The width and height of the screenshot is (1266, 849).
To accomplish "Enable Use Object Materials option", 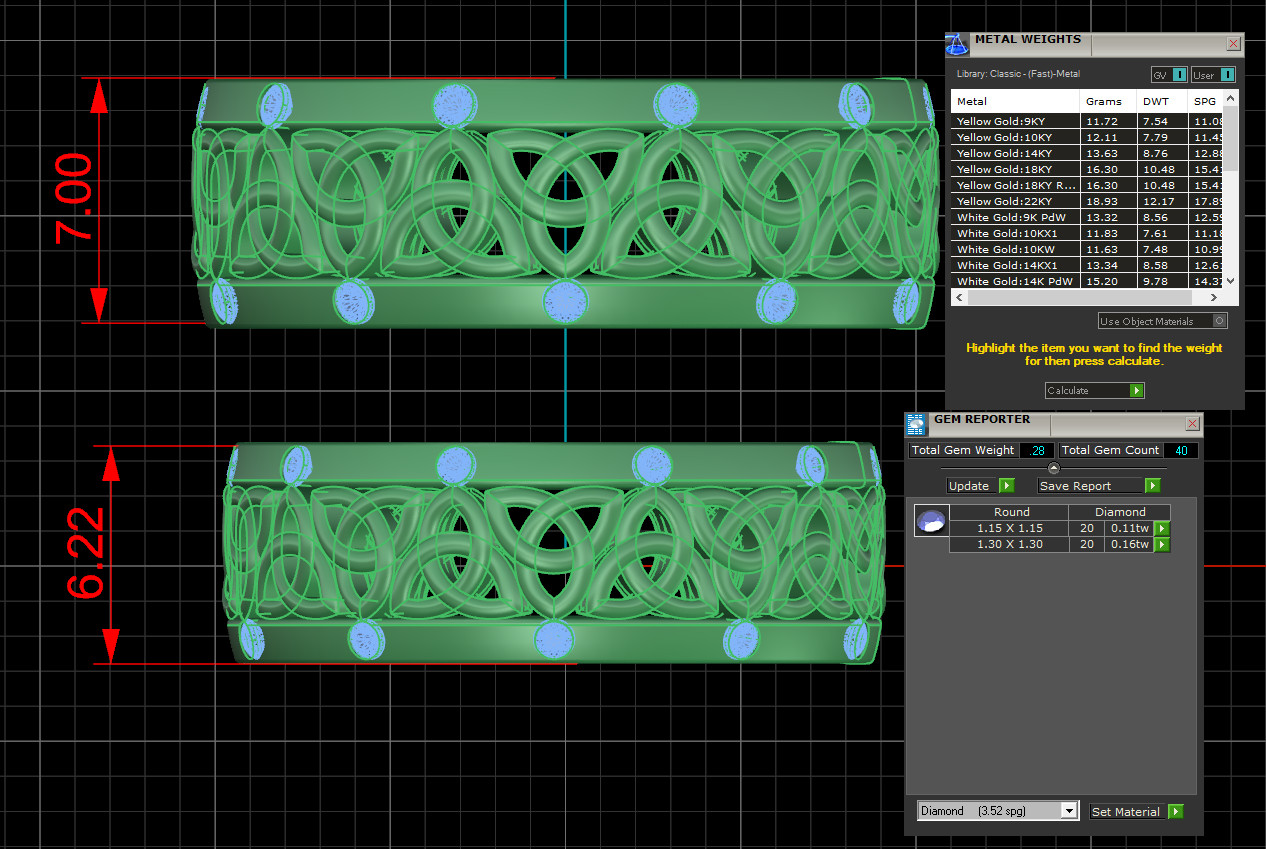I will pyautogui.click(x=1218, y=321).
